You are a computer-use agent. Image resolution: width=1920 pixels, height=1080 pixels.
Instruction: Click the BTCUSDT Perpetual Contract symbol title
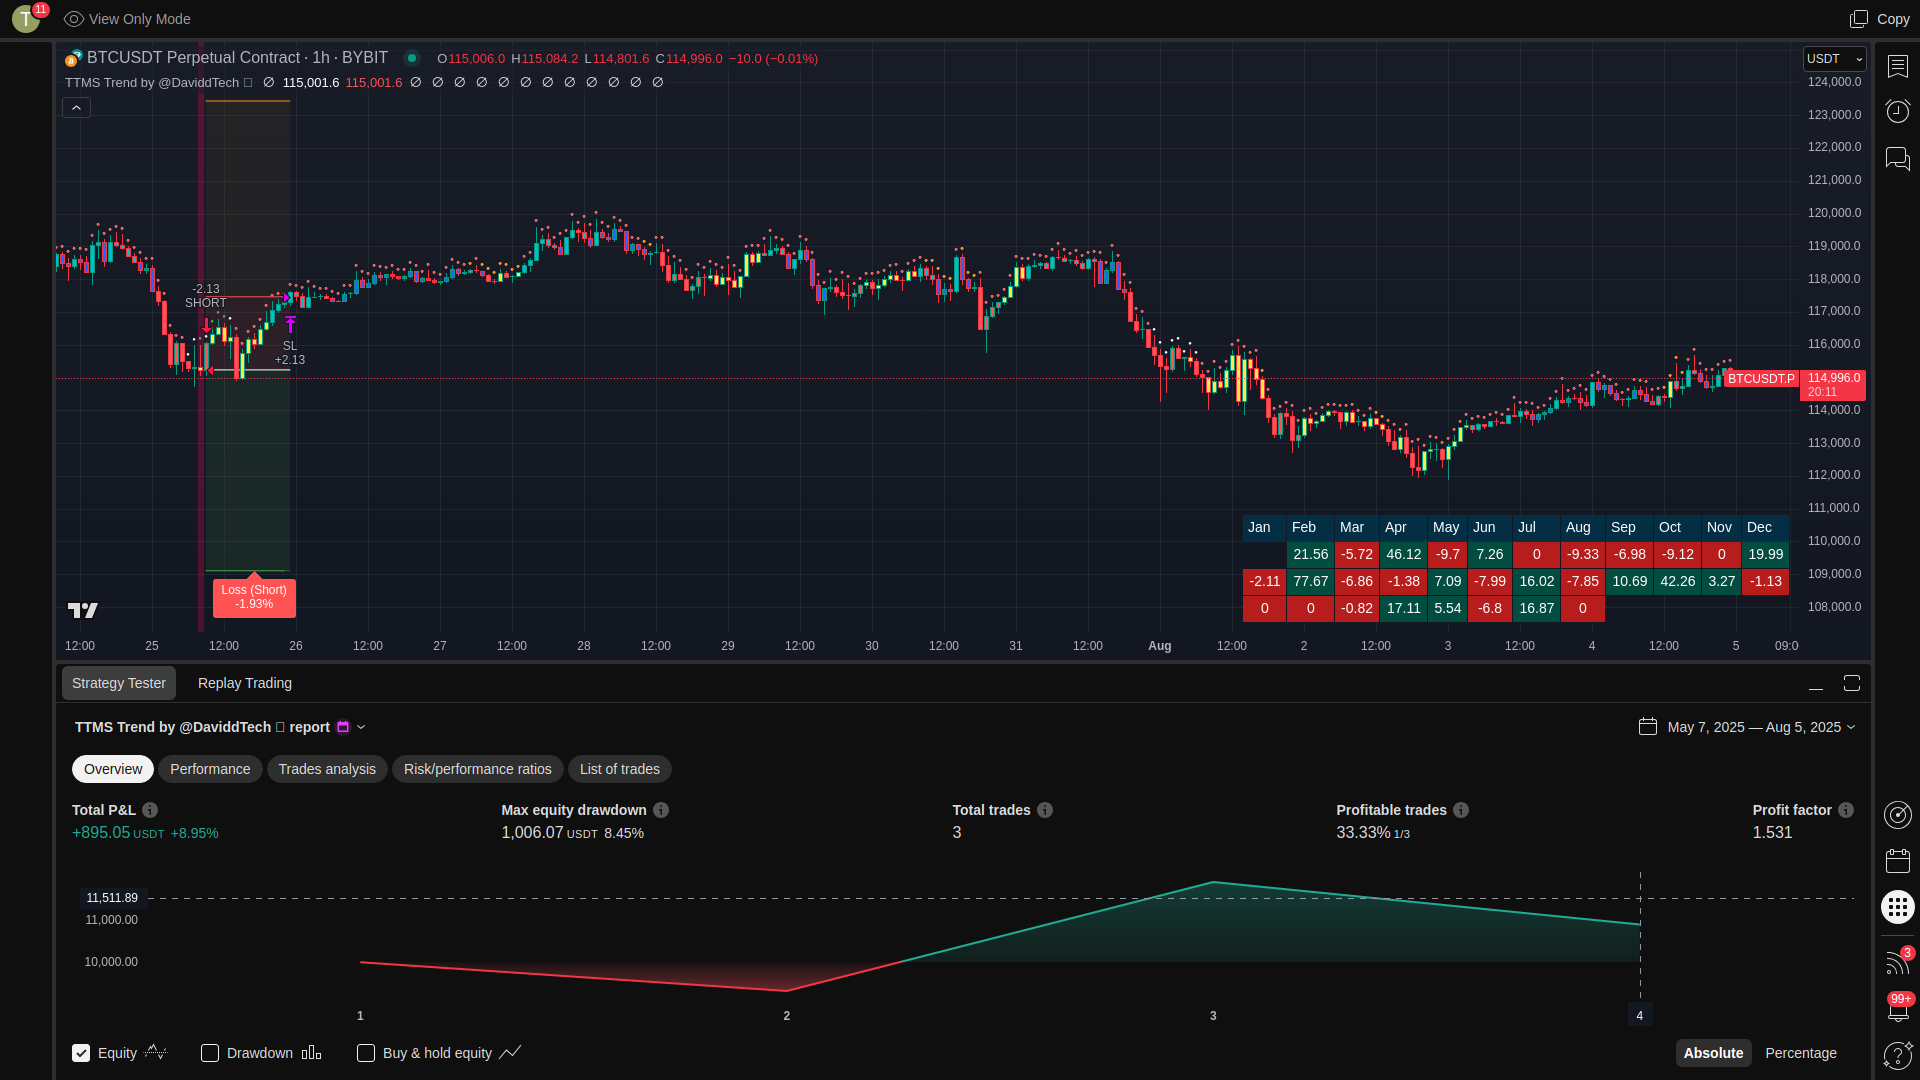pyautogui.click(x=237, y=58)
